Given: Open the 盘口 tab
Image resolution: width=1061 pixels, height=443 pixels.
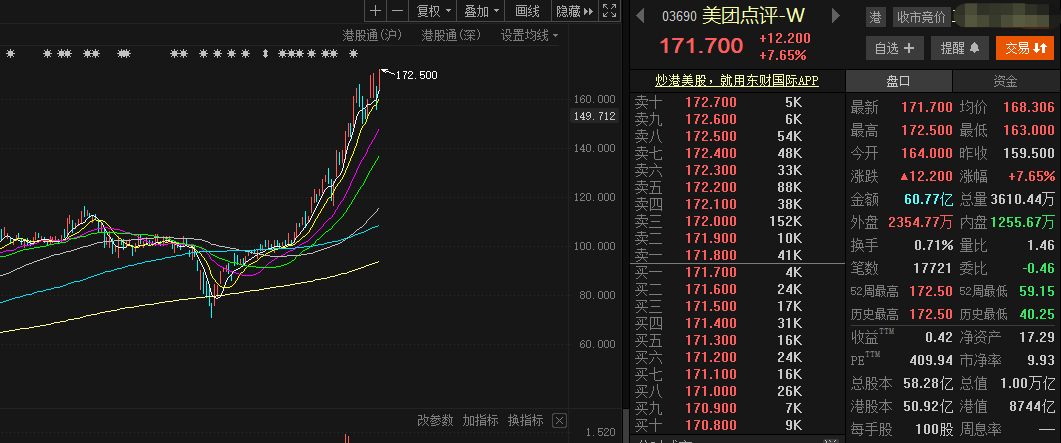Looking at the screenshot, I should [x=899, y=81].
